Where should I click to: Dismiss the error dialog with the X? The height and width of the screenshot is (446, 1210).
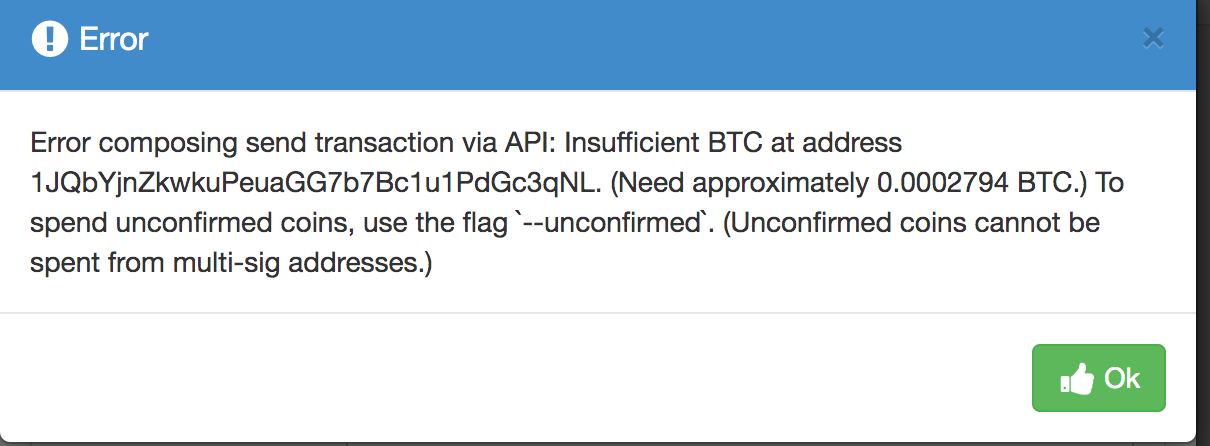click(x=1153, y=39)
